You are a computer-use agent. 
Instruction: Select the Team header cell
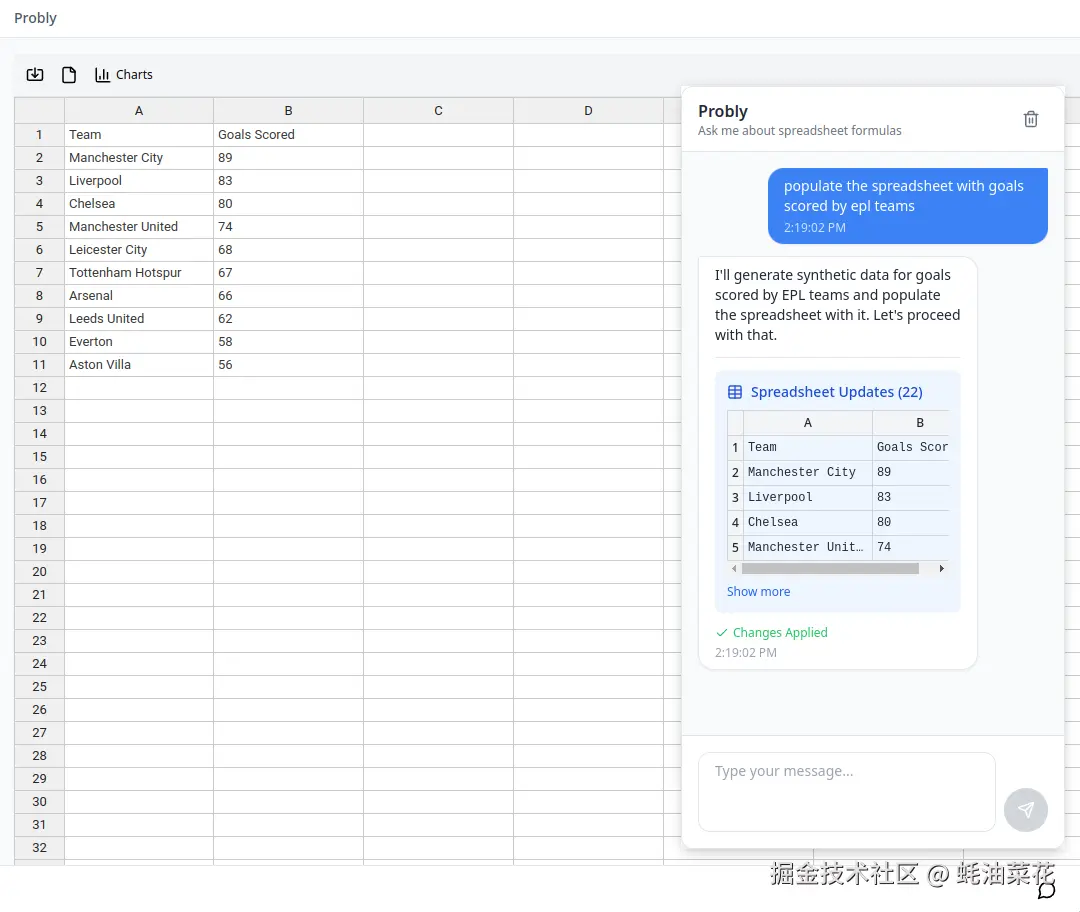(x=139, y=135)
